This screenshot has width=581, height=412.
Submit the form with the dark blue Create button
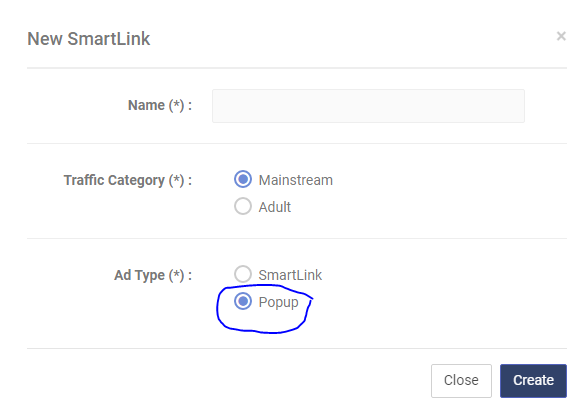click(533, 381)
